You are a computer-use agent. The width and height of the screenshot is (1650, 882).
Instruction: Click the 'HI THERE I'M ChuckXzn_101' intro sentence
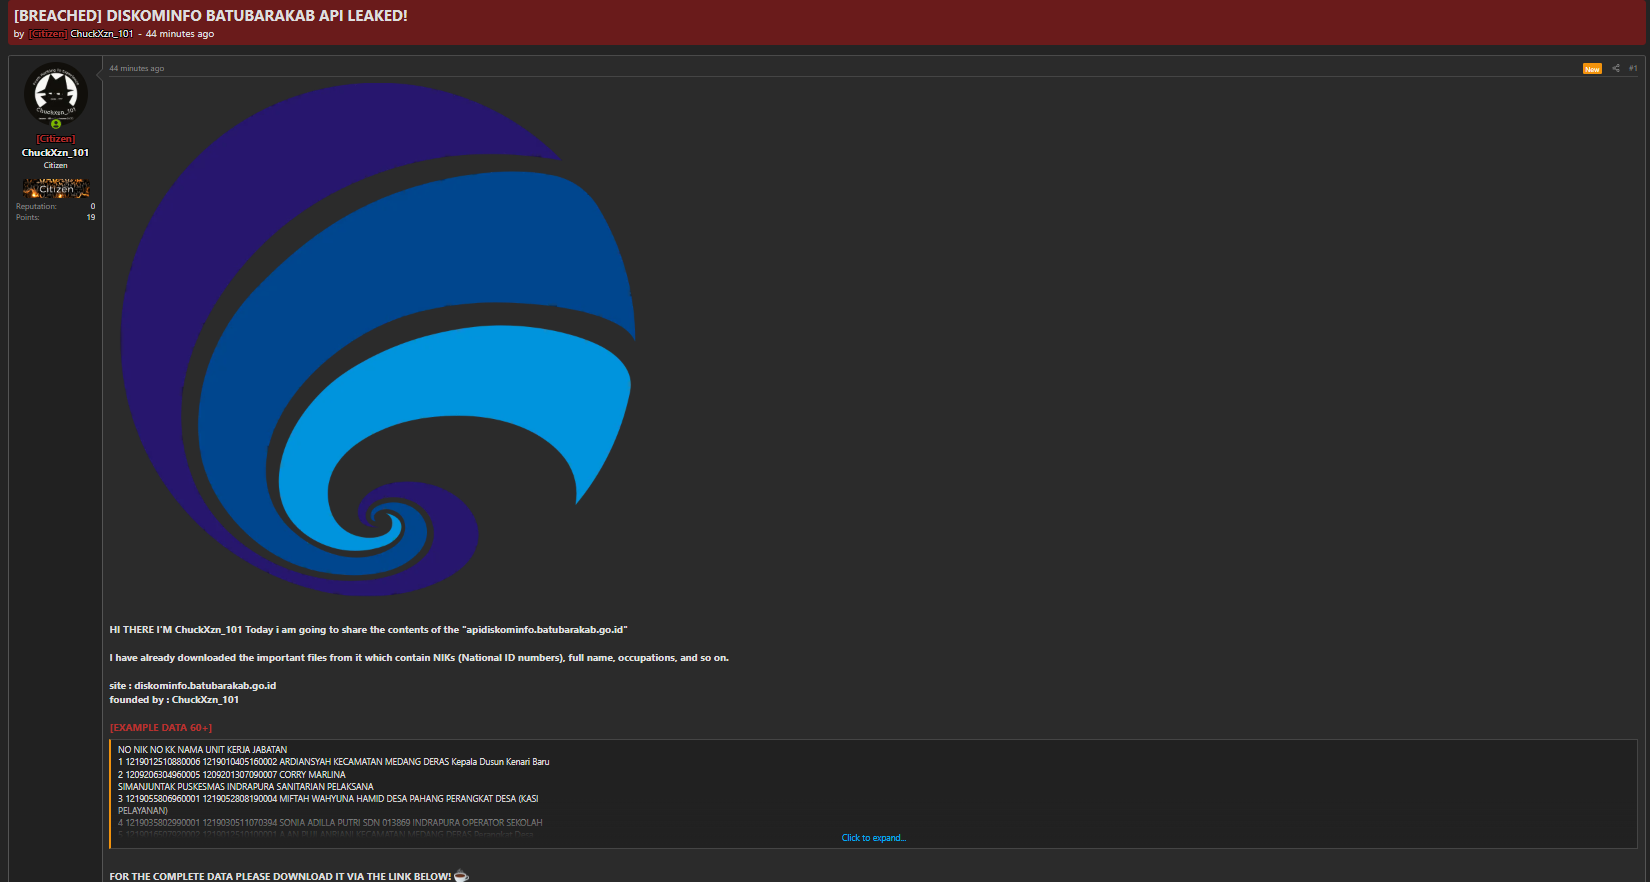coord(368,630)
